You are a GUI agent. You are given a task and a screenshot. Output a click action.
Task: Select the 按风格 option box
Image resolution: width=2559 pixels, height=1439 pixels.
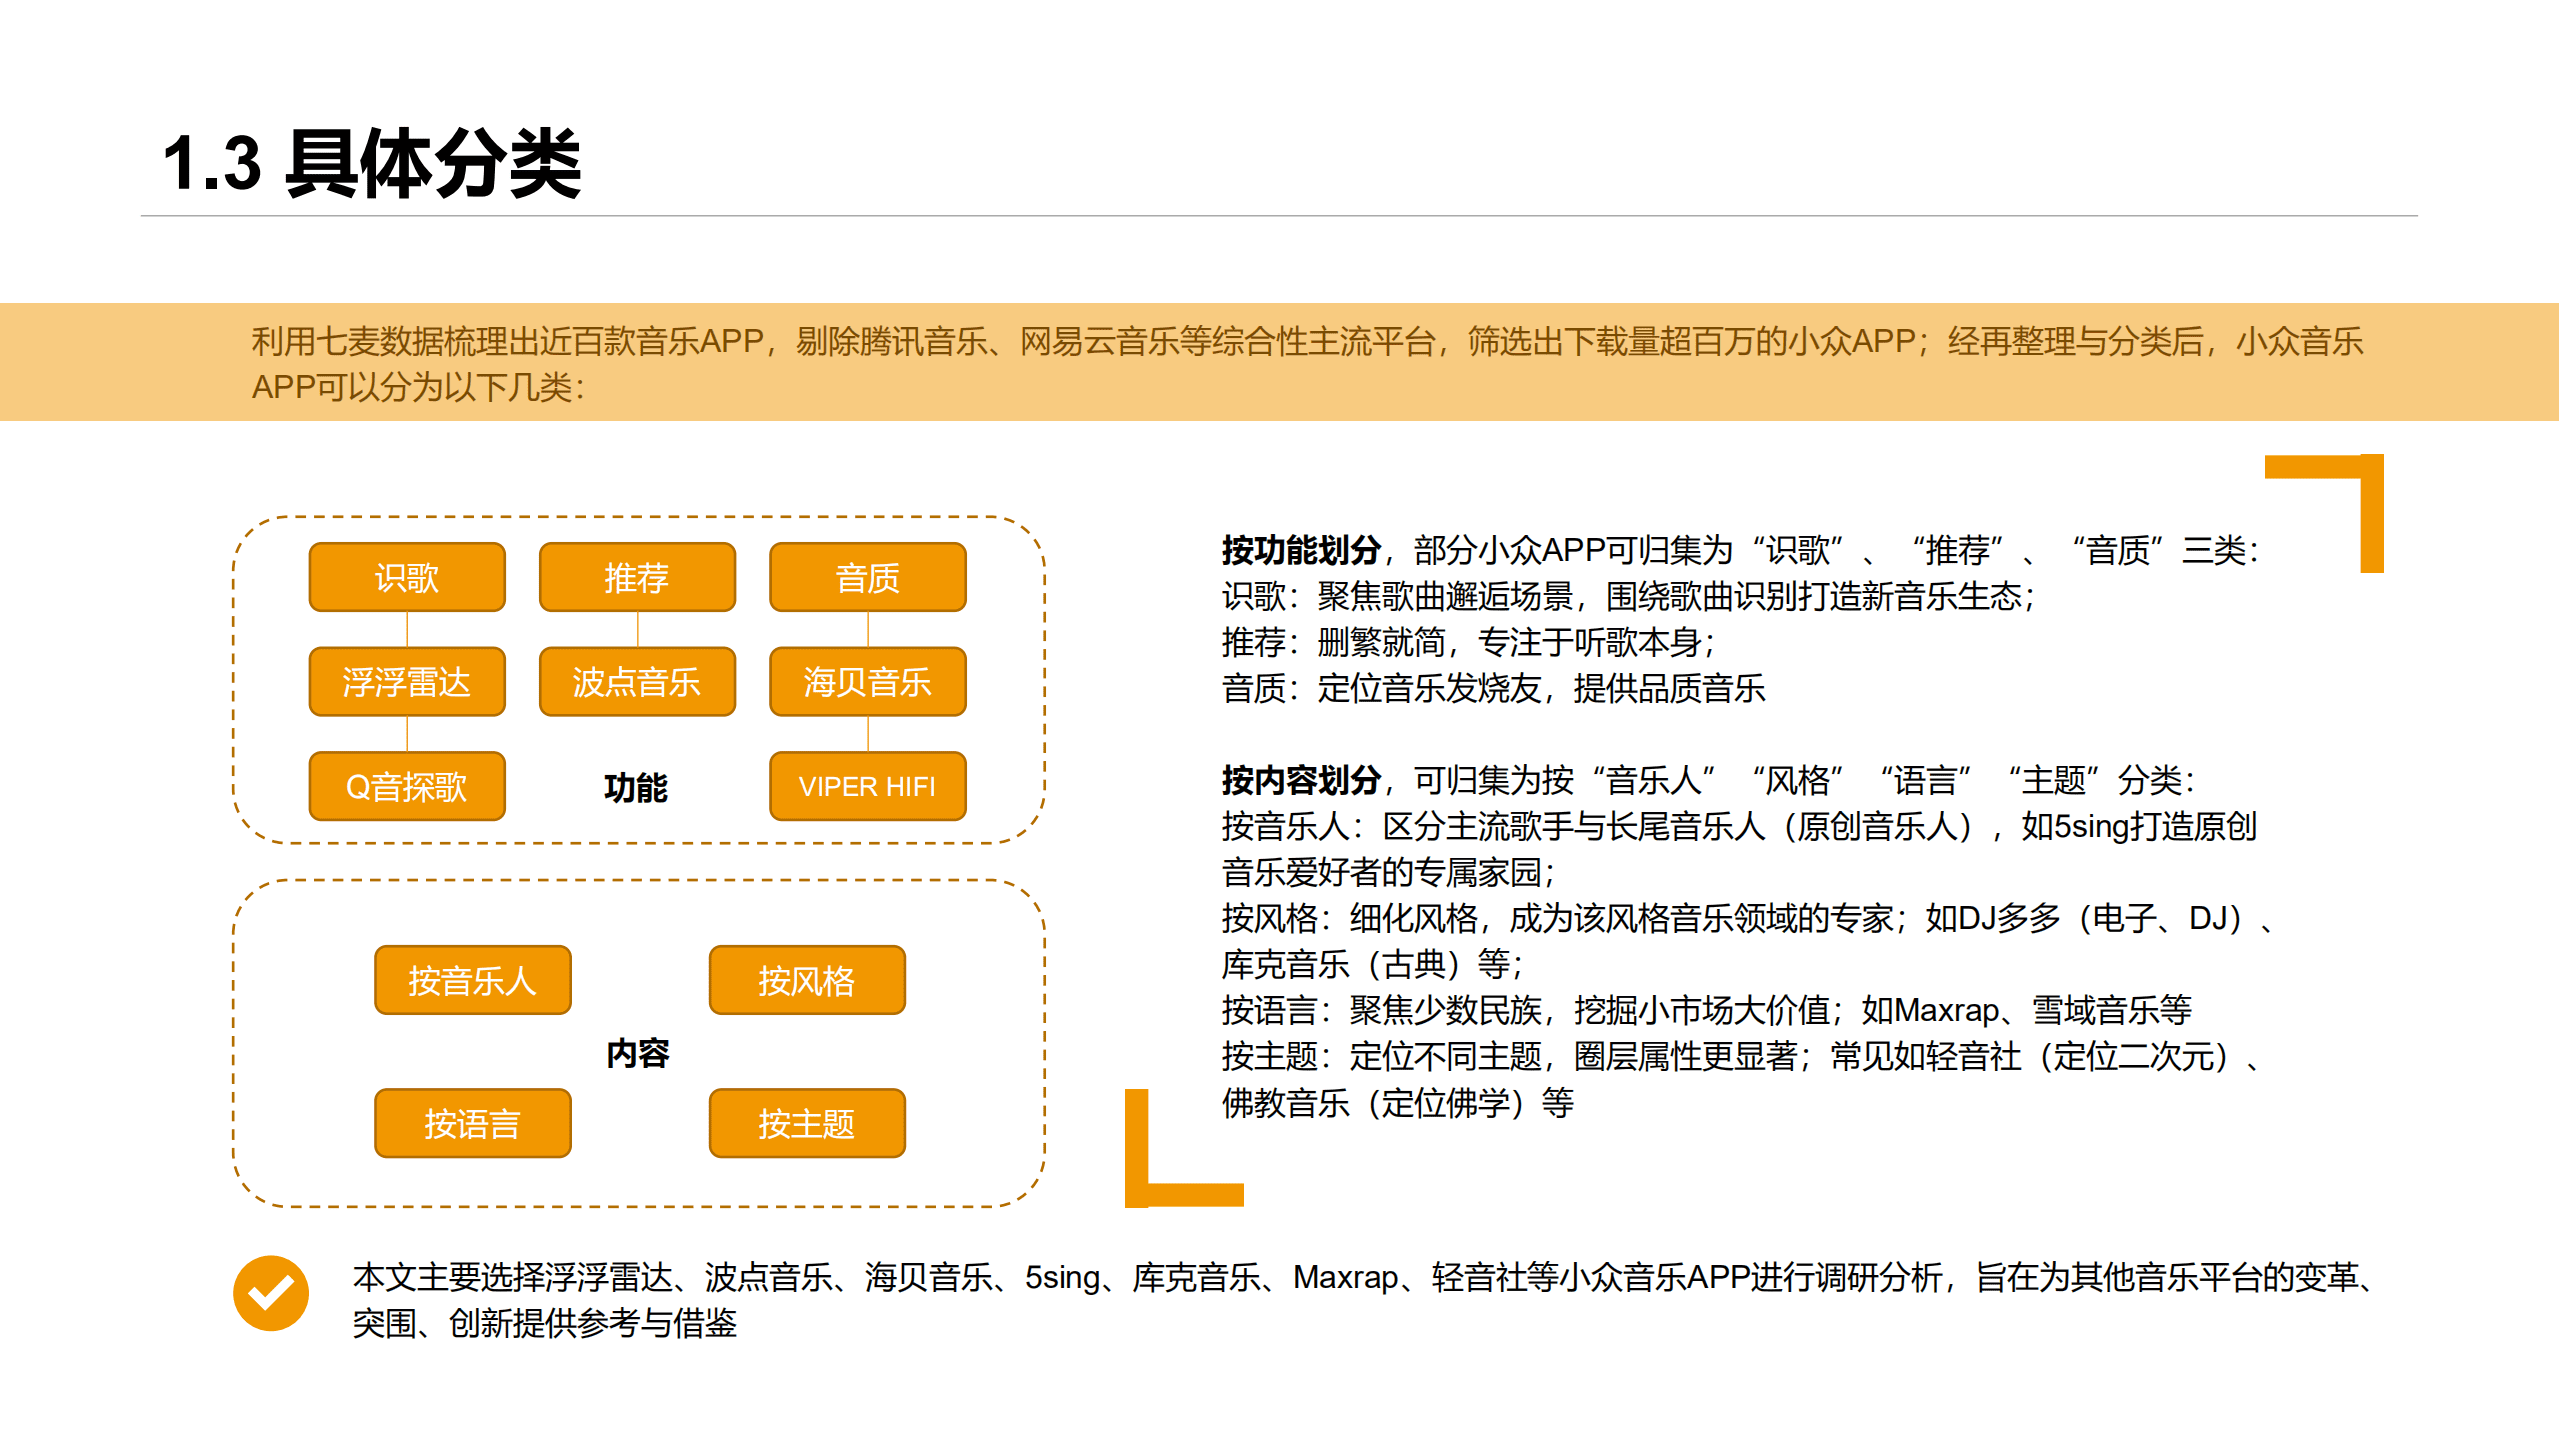pyautogui.click(x=806, y=981)
